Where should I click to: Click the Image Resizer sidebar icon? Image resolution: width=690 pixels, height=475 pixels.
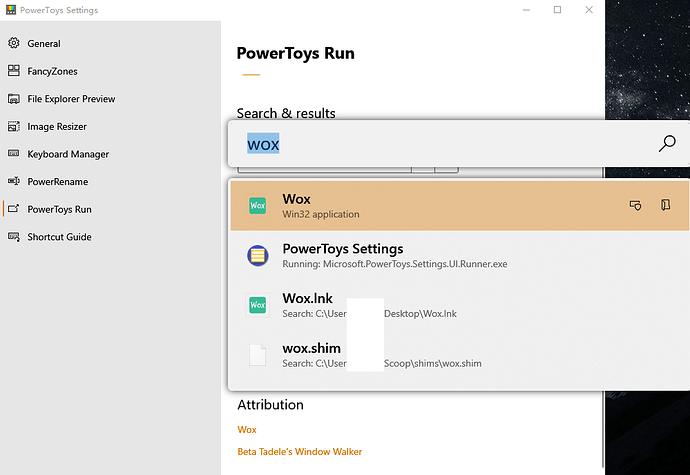pyautogui.click(x=14, y=126)
